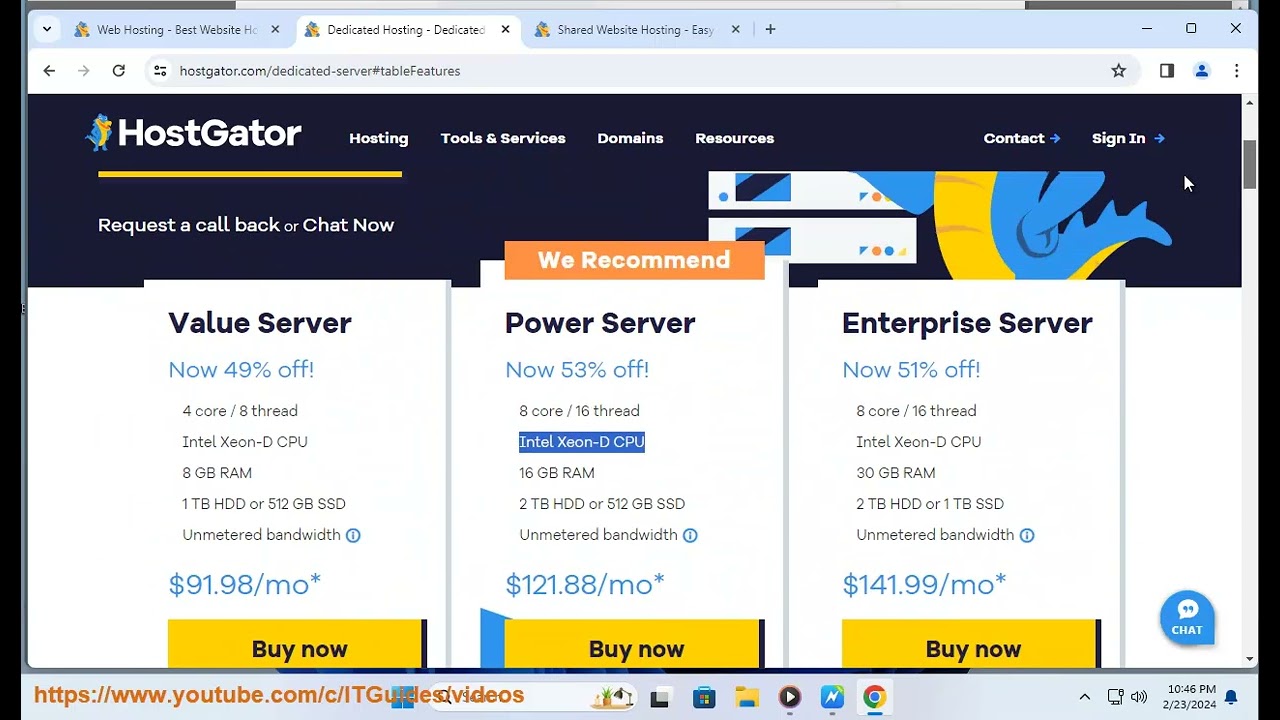This screenshot has width=1280, height=720.
Task: Open Microsoft Store from the taskbar
Action: coord(704,697)
